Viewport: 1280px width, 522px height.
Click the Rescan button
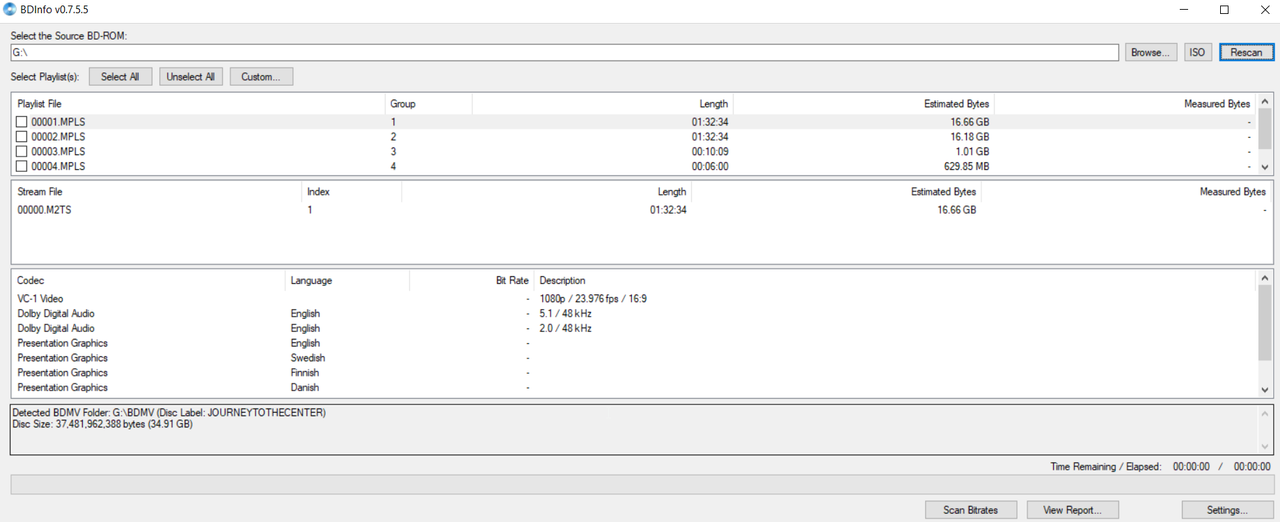click(1246, 52)
